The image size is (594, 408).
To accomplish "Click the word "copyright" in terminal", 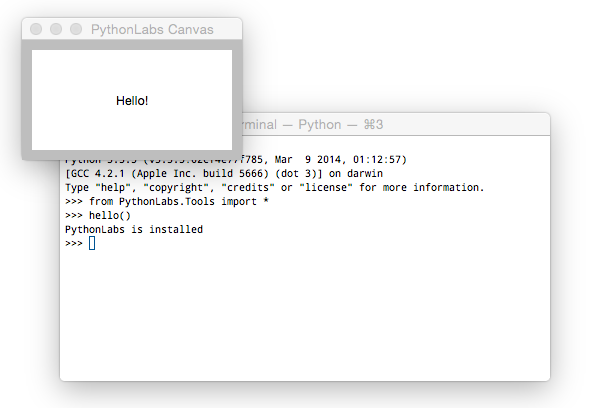I will pos(175,188).
